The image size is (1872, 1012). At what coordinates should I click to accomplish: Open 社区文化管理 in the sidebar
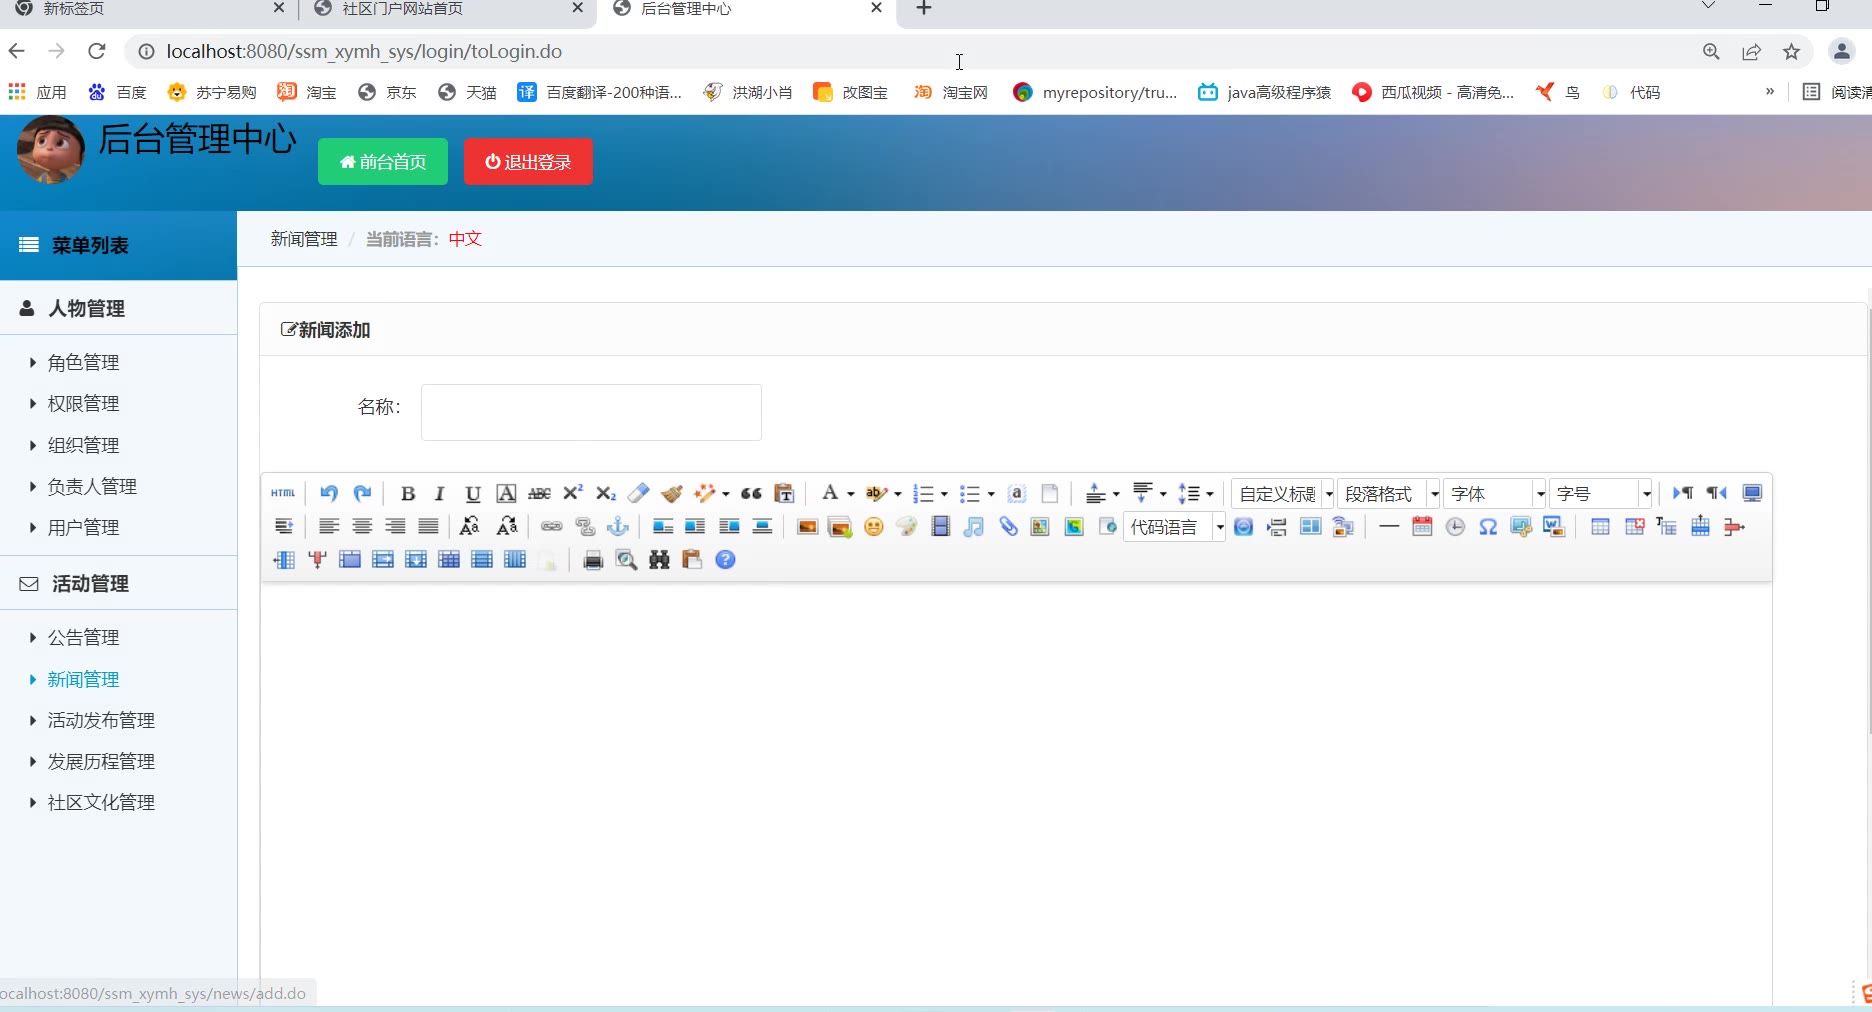[101, 802]
